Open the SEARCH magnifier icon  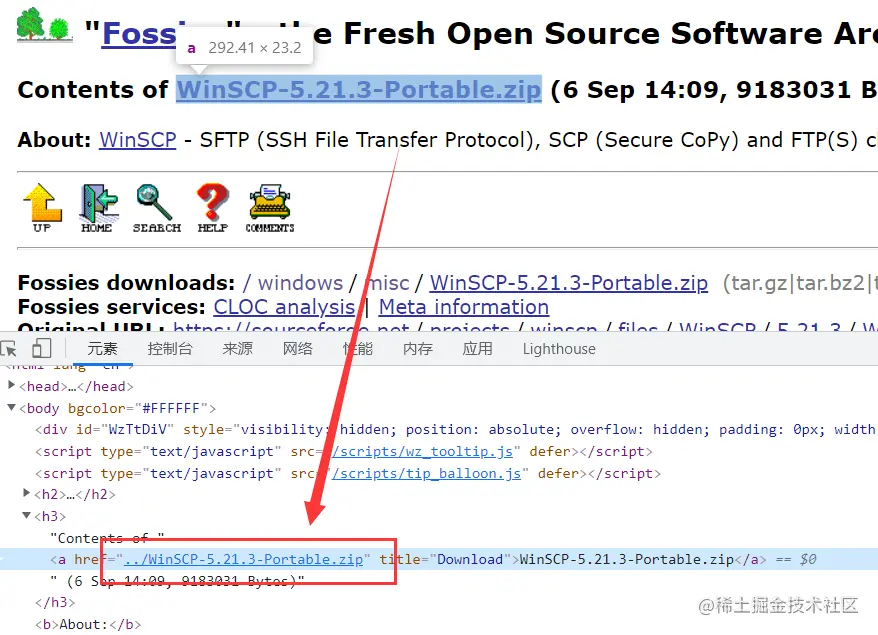point(156,208)
